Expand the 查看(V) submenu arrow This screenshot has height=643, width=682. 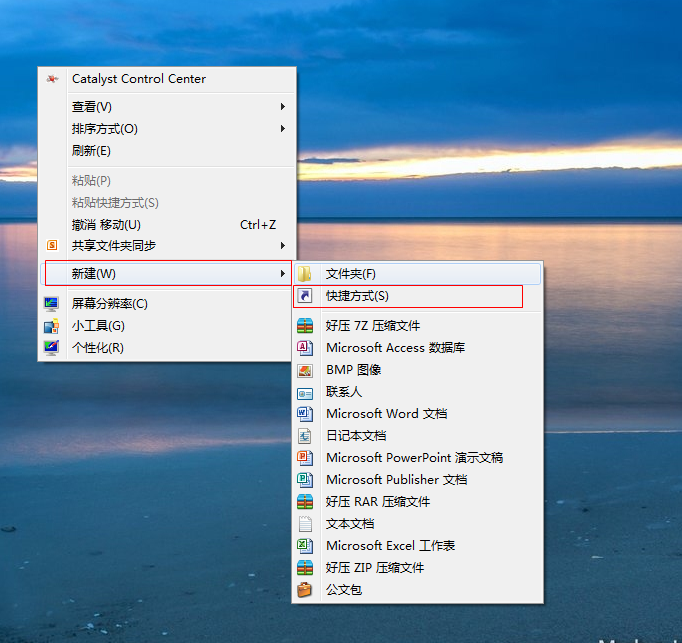pyautogui.click(x=283, y=107)
